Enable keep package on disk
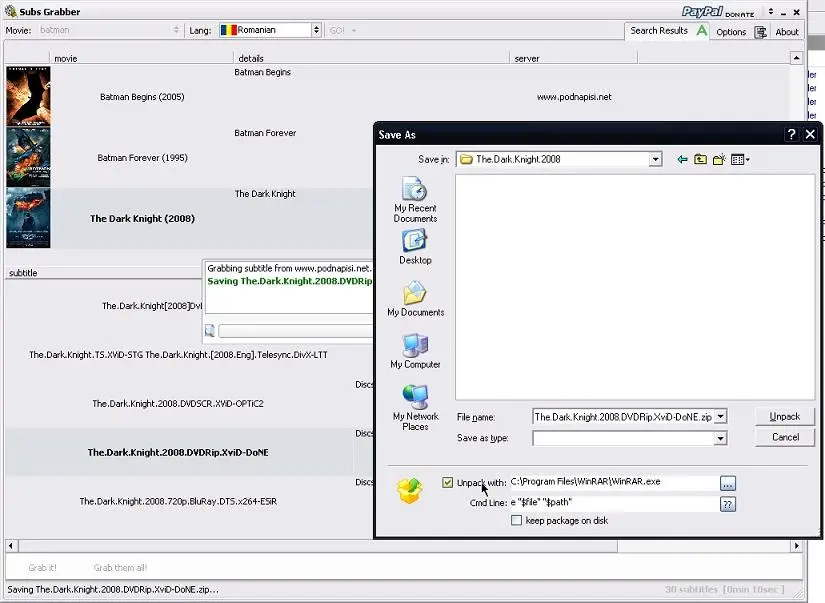 tap(516, 520)
